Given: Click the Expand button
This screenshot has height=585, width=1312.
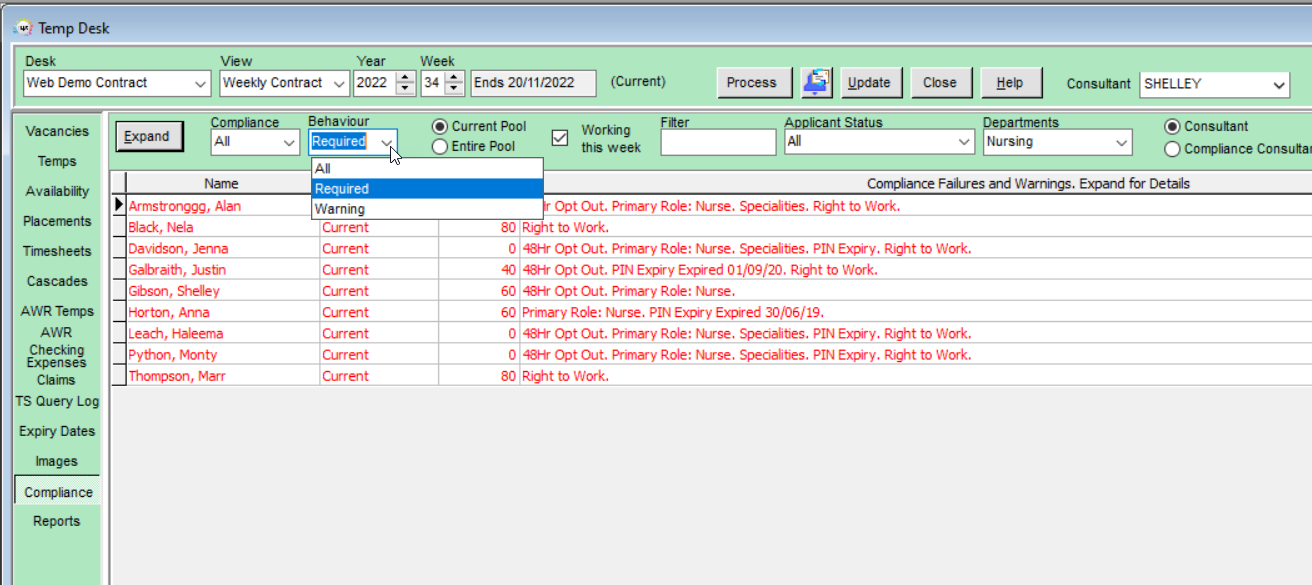Looking at the screenshot, I should point(148,136).
